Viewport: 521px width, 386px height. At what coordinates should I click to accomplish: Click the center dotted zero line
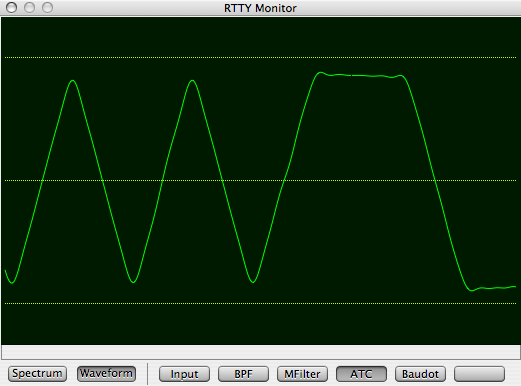click(x=260, y=180)
